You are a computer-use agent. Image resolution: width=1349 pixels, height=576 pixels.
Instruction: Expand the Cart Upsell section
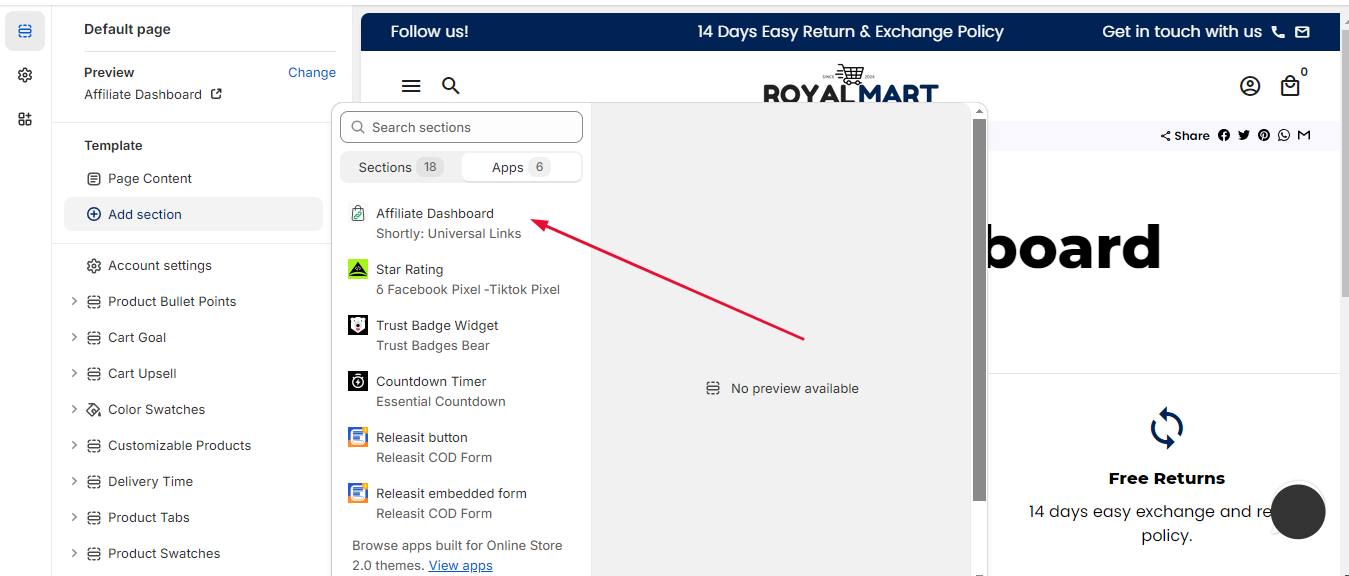point(74,373)
